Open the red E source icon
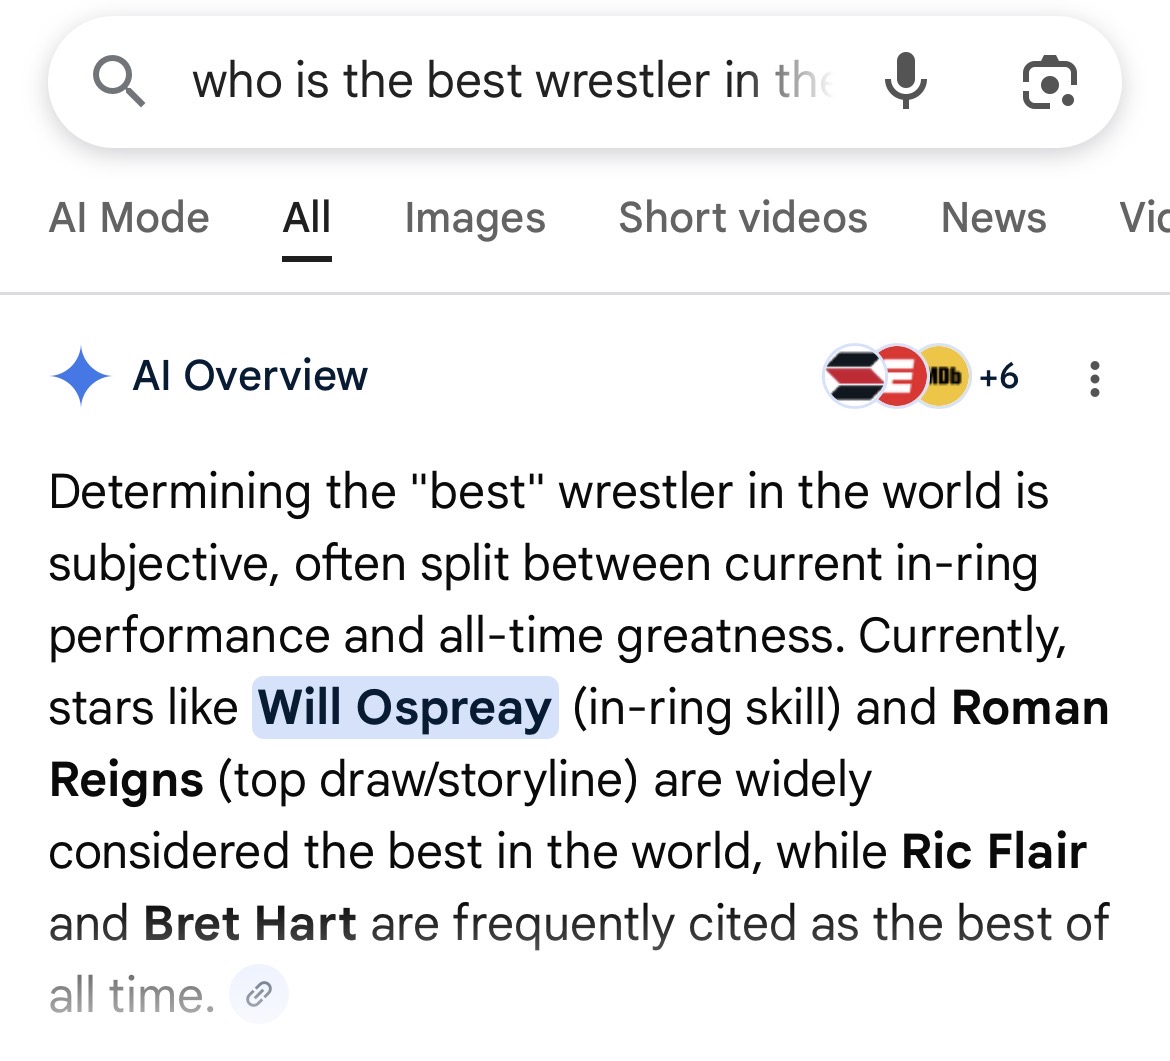 point(899,376)
